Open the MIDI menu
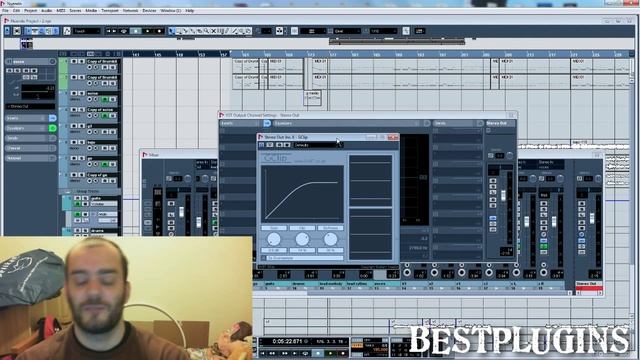 [61, 11]
